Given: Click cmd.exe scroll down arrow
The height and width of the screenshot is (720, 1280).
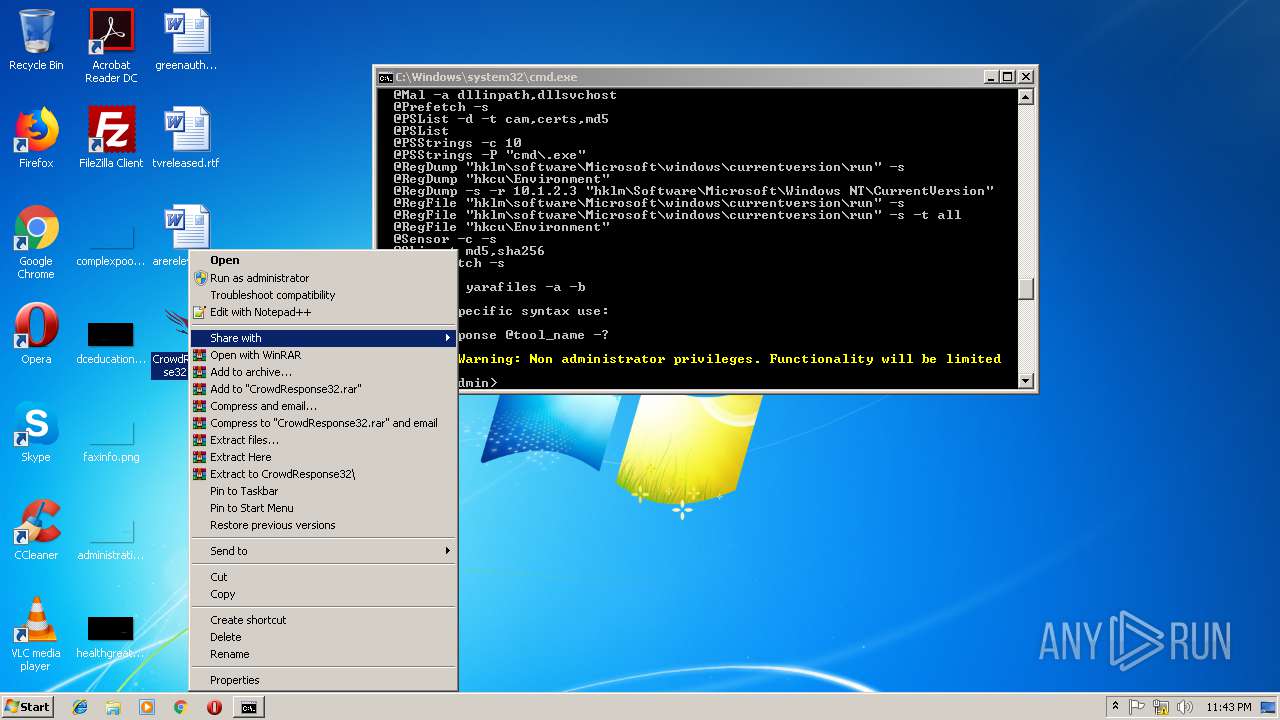Looking at the screenshot, I should pos(1025,381).
